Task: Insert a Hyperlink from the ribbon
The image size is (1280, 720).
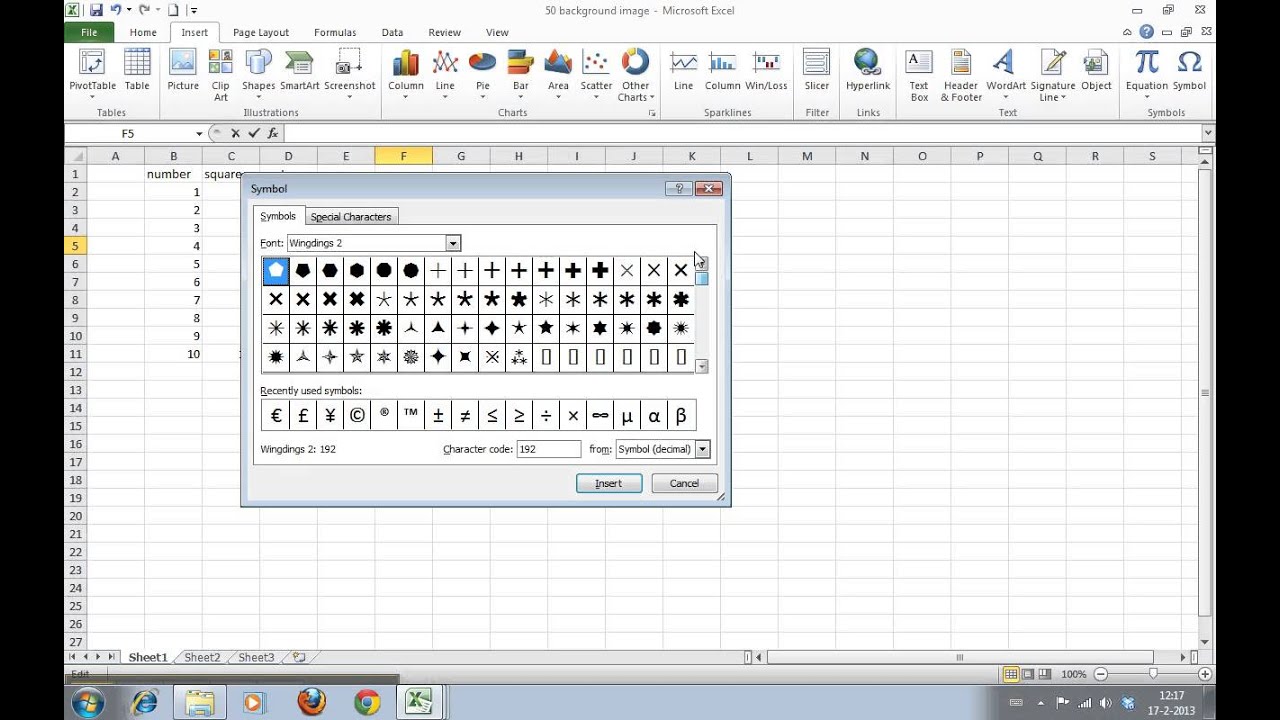Action: tap(868, 71)
